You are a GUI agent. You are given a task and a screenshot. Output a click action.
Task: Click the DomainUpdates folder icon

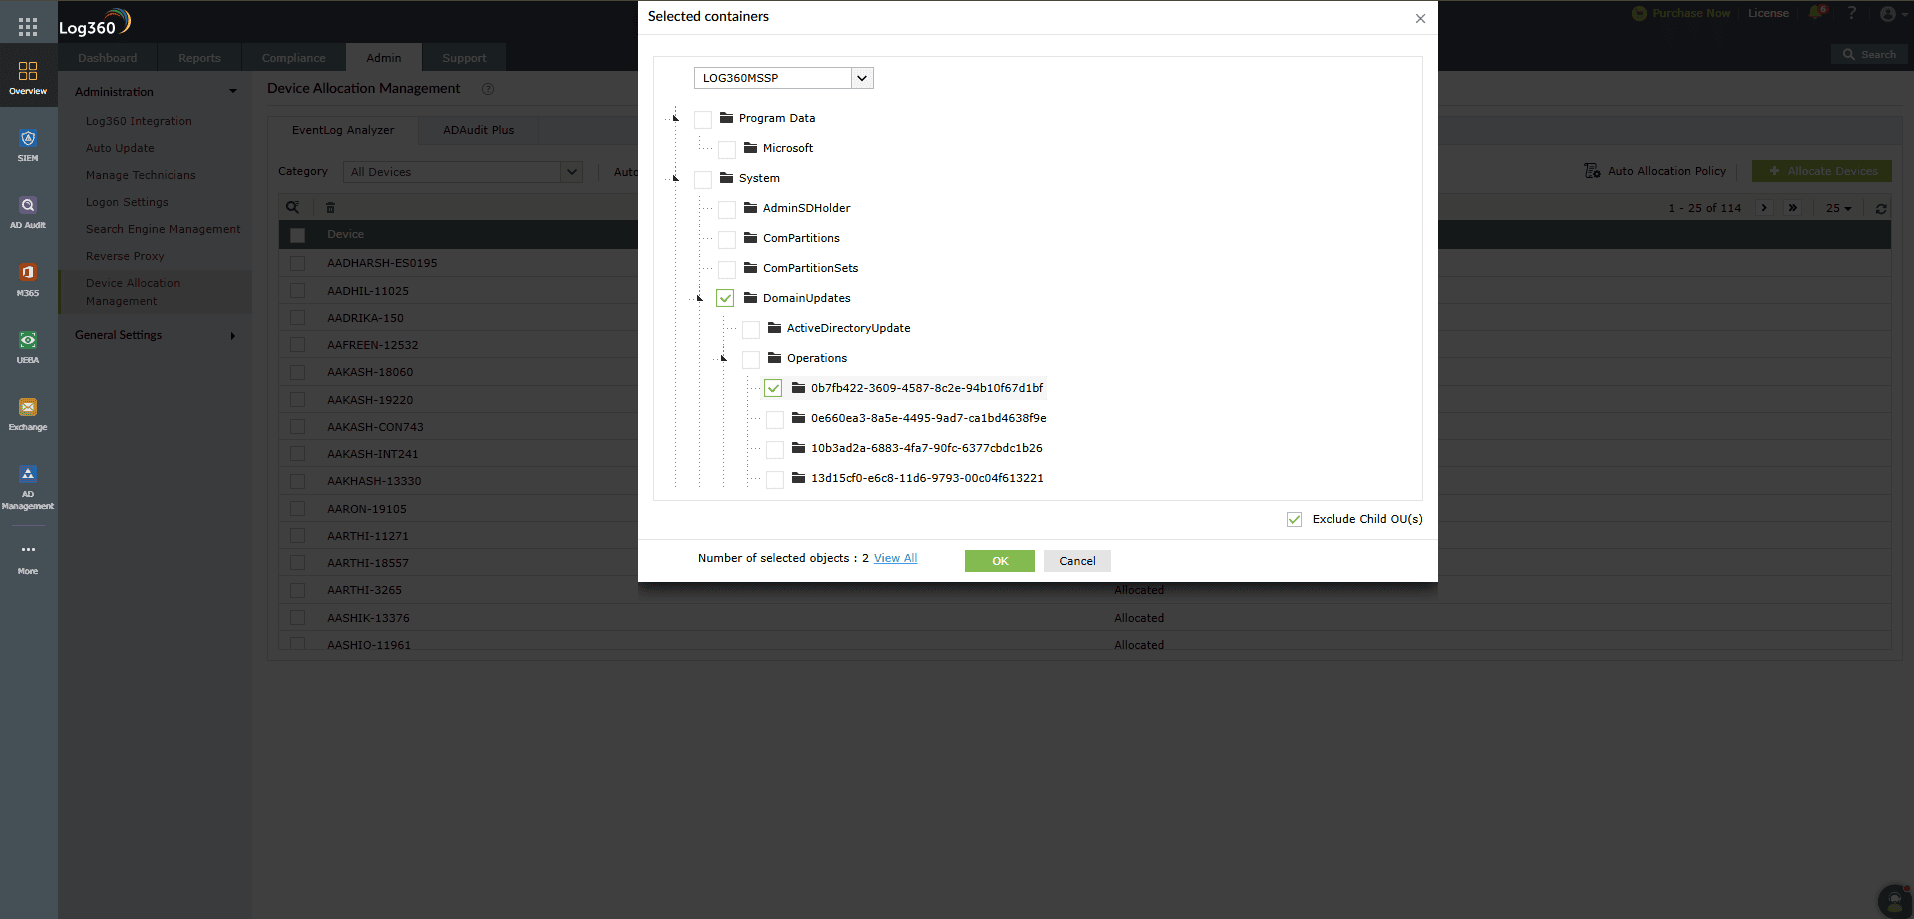751,297
